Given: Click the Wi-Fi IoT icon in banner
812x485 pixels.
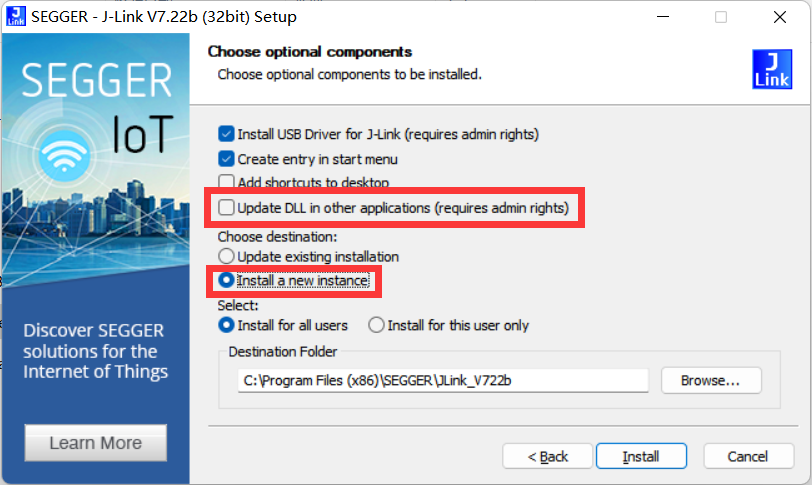Looking at the screenshot, I should pos(64,155).
